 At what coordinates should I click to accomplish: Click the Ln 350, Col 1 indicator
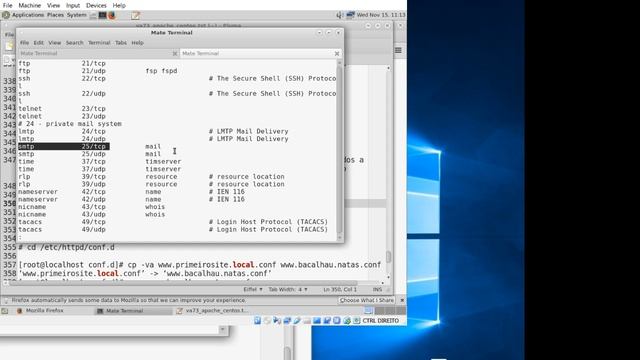pos(340,289)
